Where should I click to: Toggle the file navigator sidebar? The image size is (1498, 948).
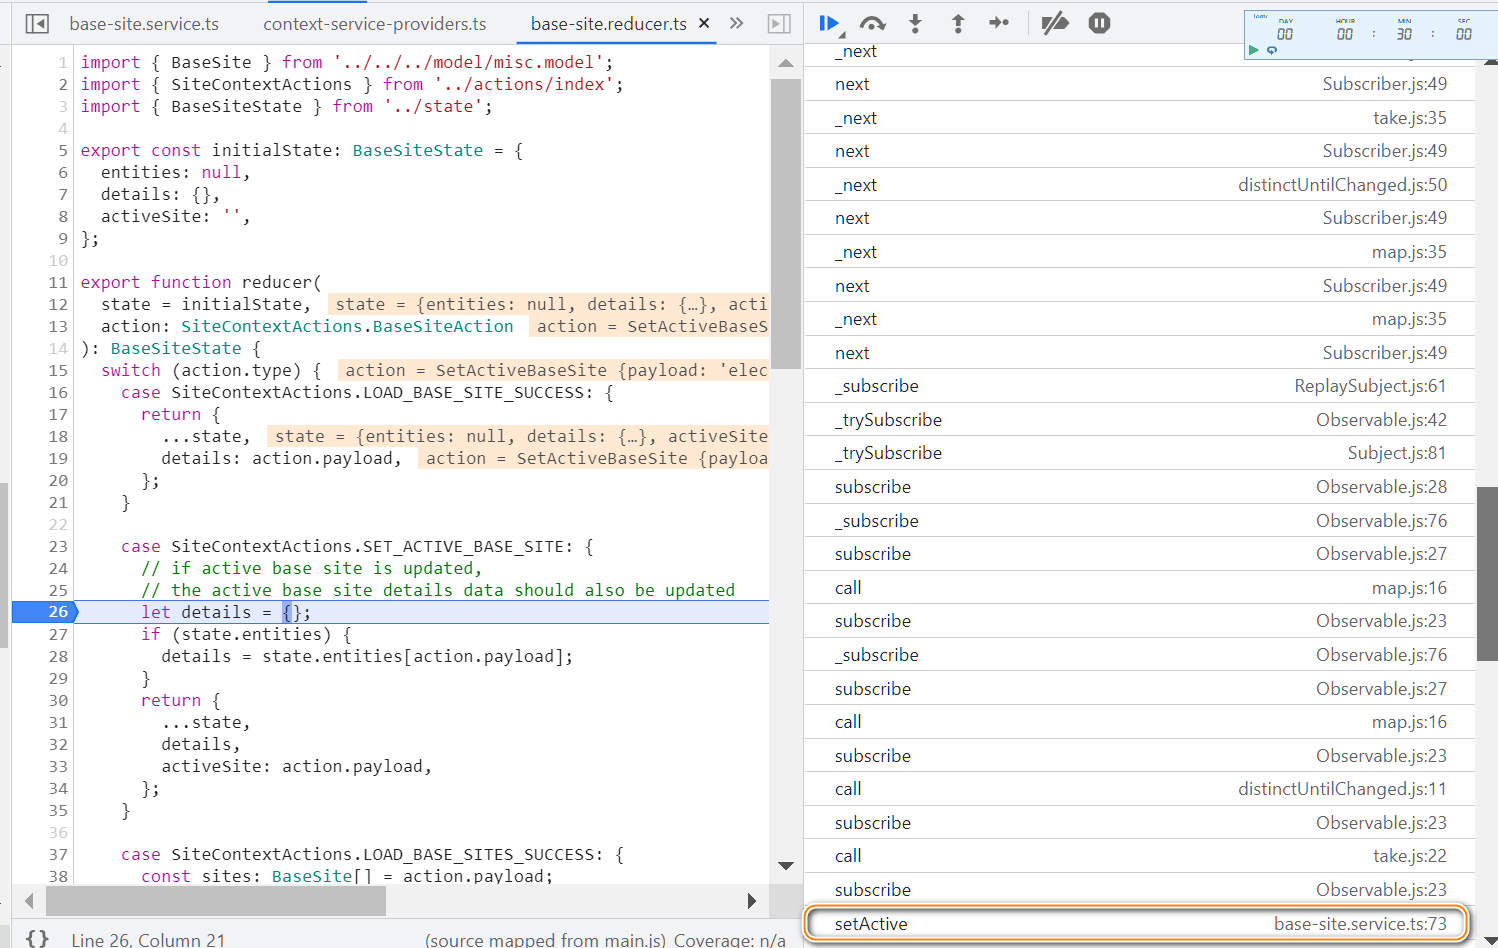[x=37, y=23]
